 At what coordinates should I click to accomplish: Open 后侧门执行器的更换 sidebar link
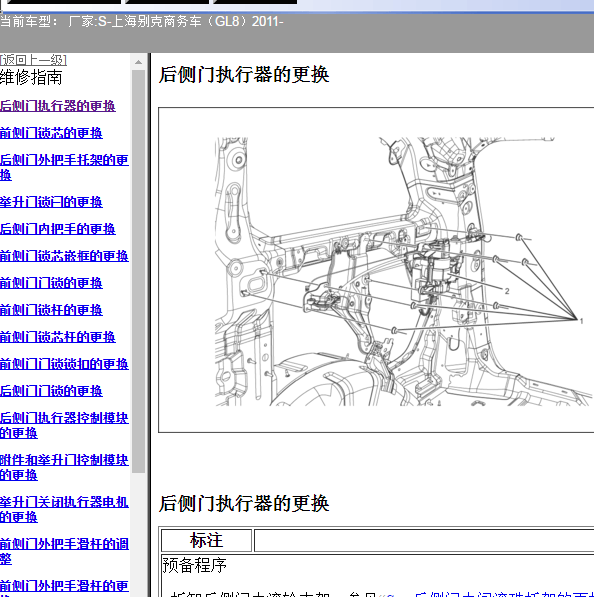pos(57,106)
